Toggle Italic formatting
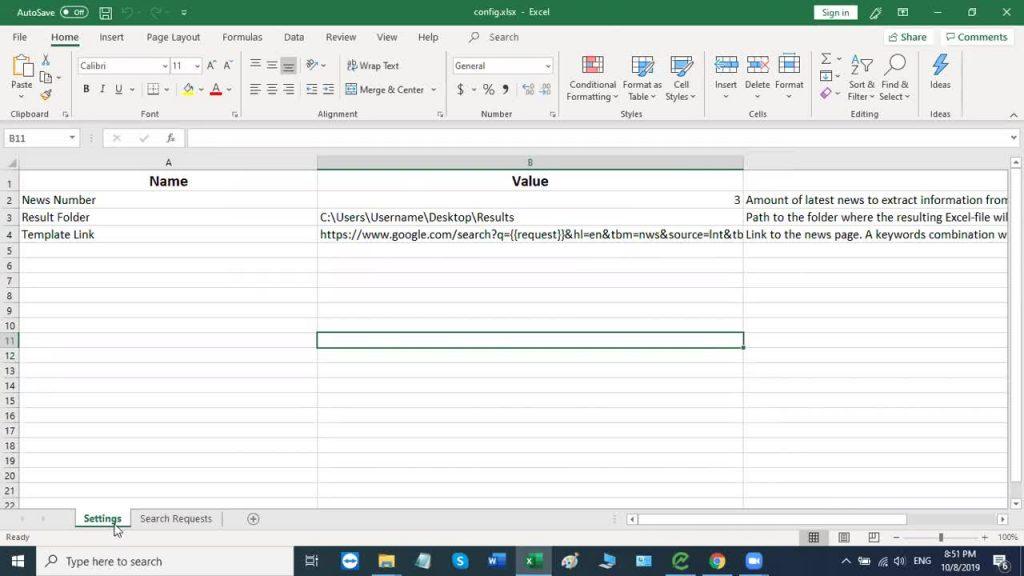Viewport: 1024px width, 576px height. coord(102,89)
